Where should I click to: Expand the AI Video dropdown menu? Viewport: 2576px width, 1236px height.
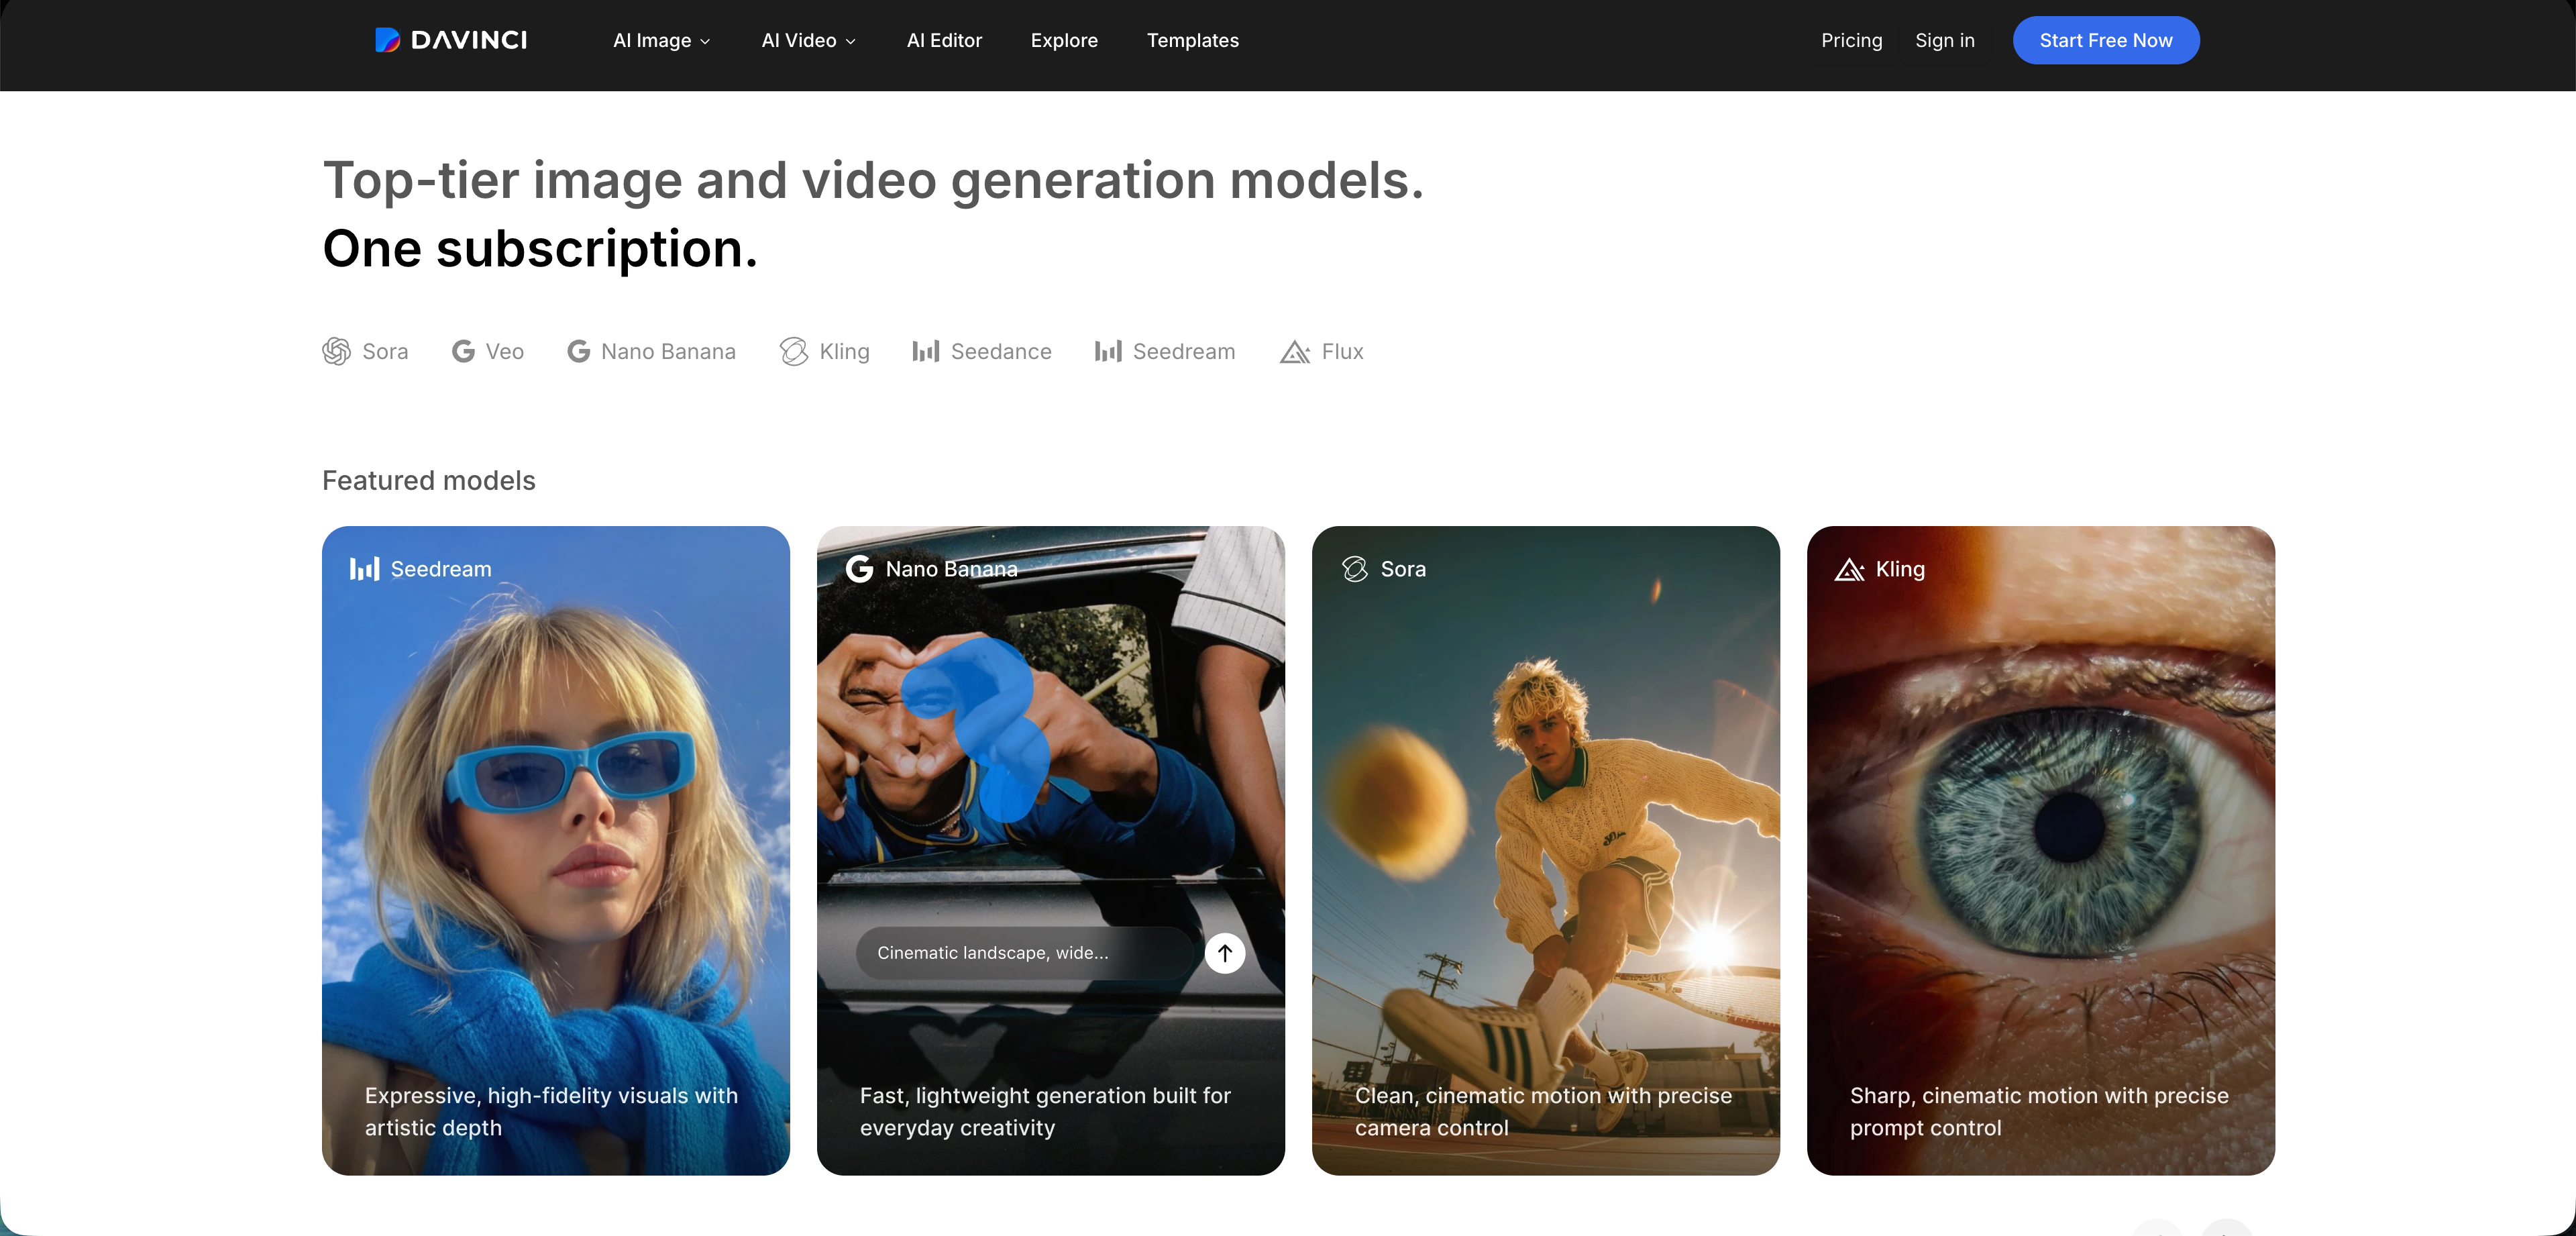tap(808, 41)
